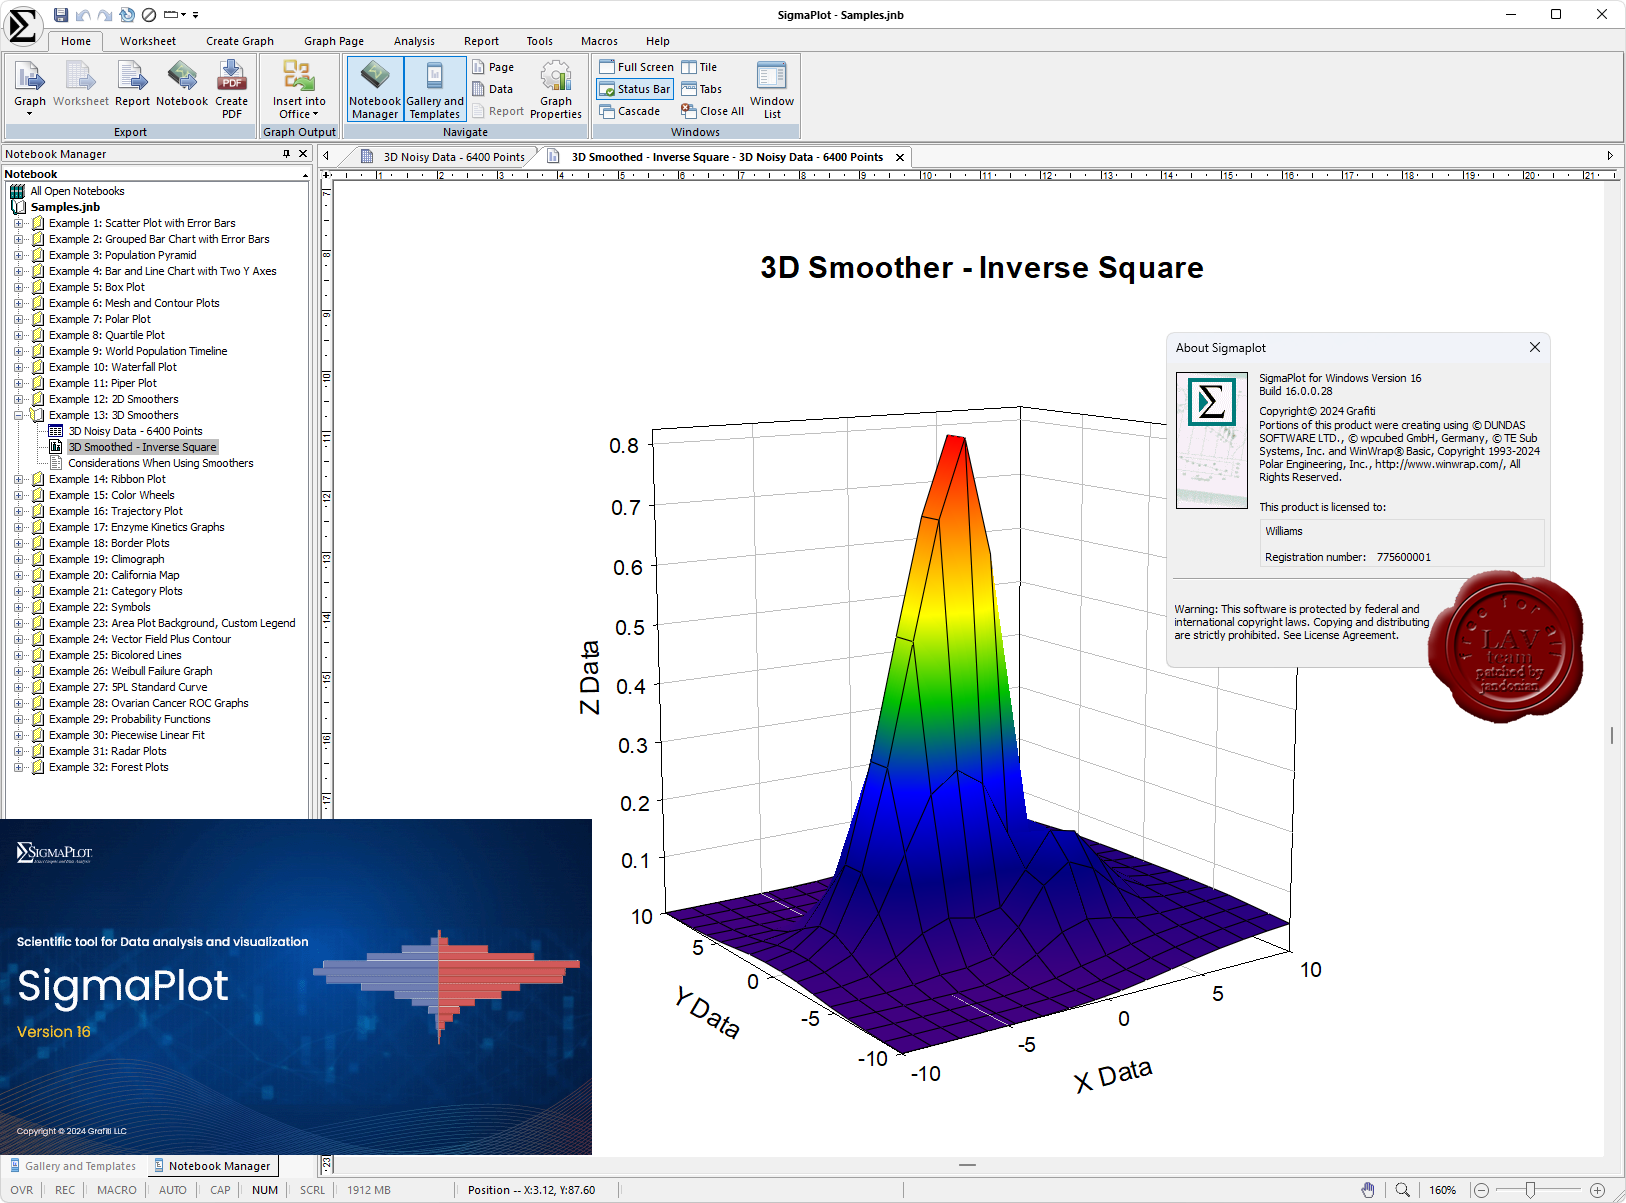Go to Data view in Navigate group

[493, 89]
